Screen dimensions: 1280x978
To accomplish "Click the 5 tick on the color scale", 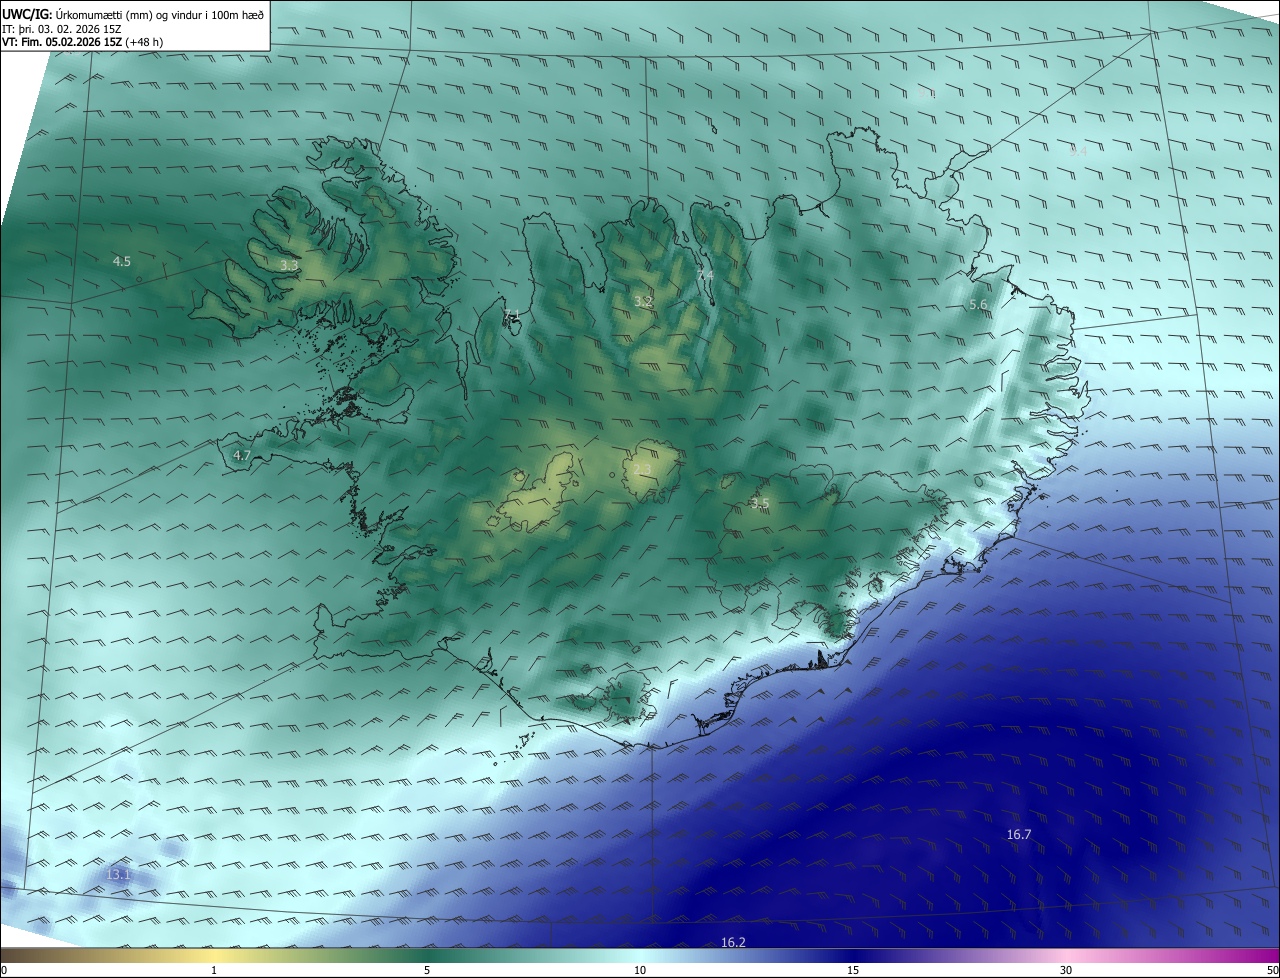I will [427, 970].
